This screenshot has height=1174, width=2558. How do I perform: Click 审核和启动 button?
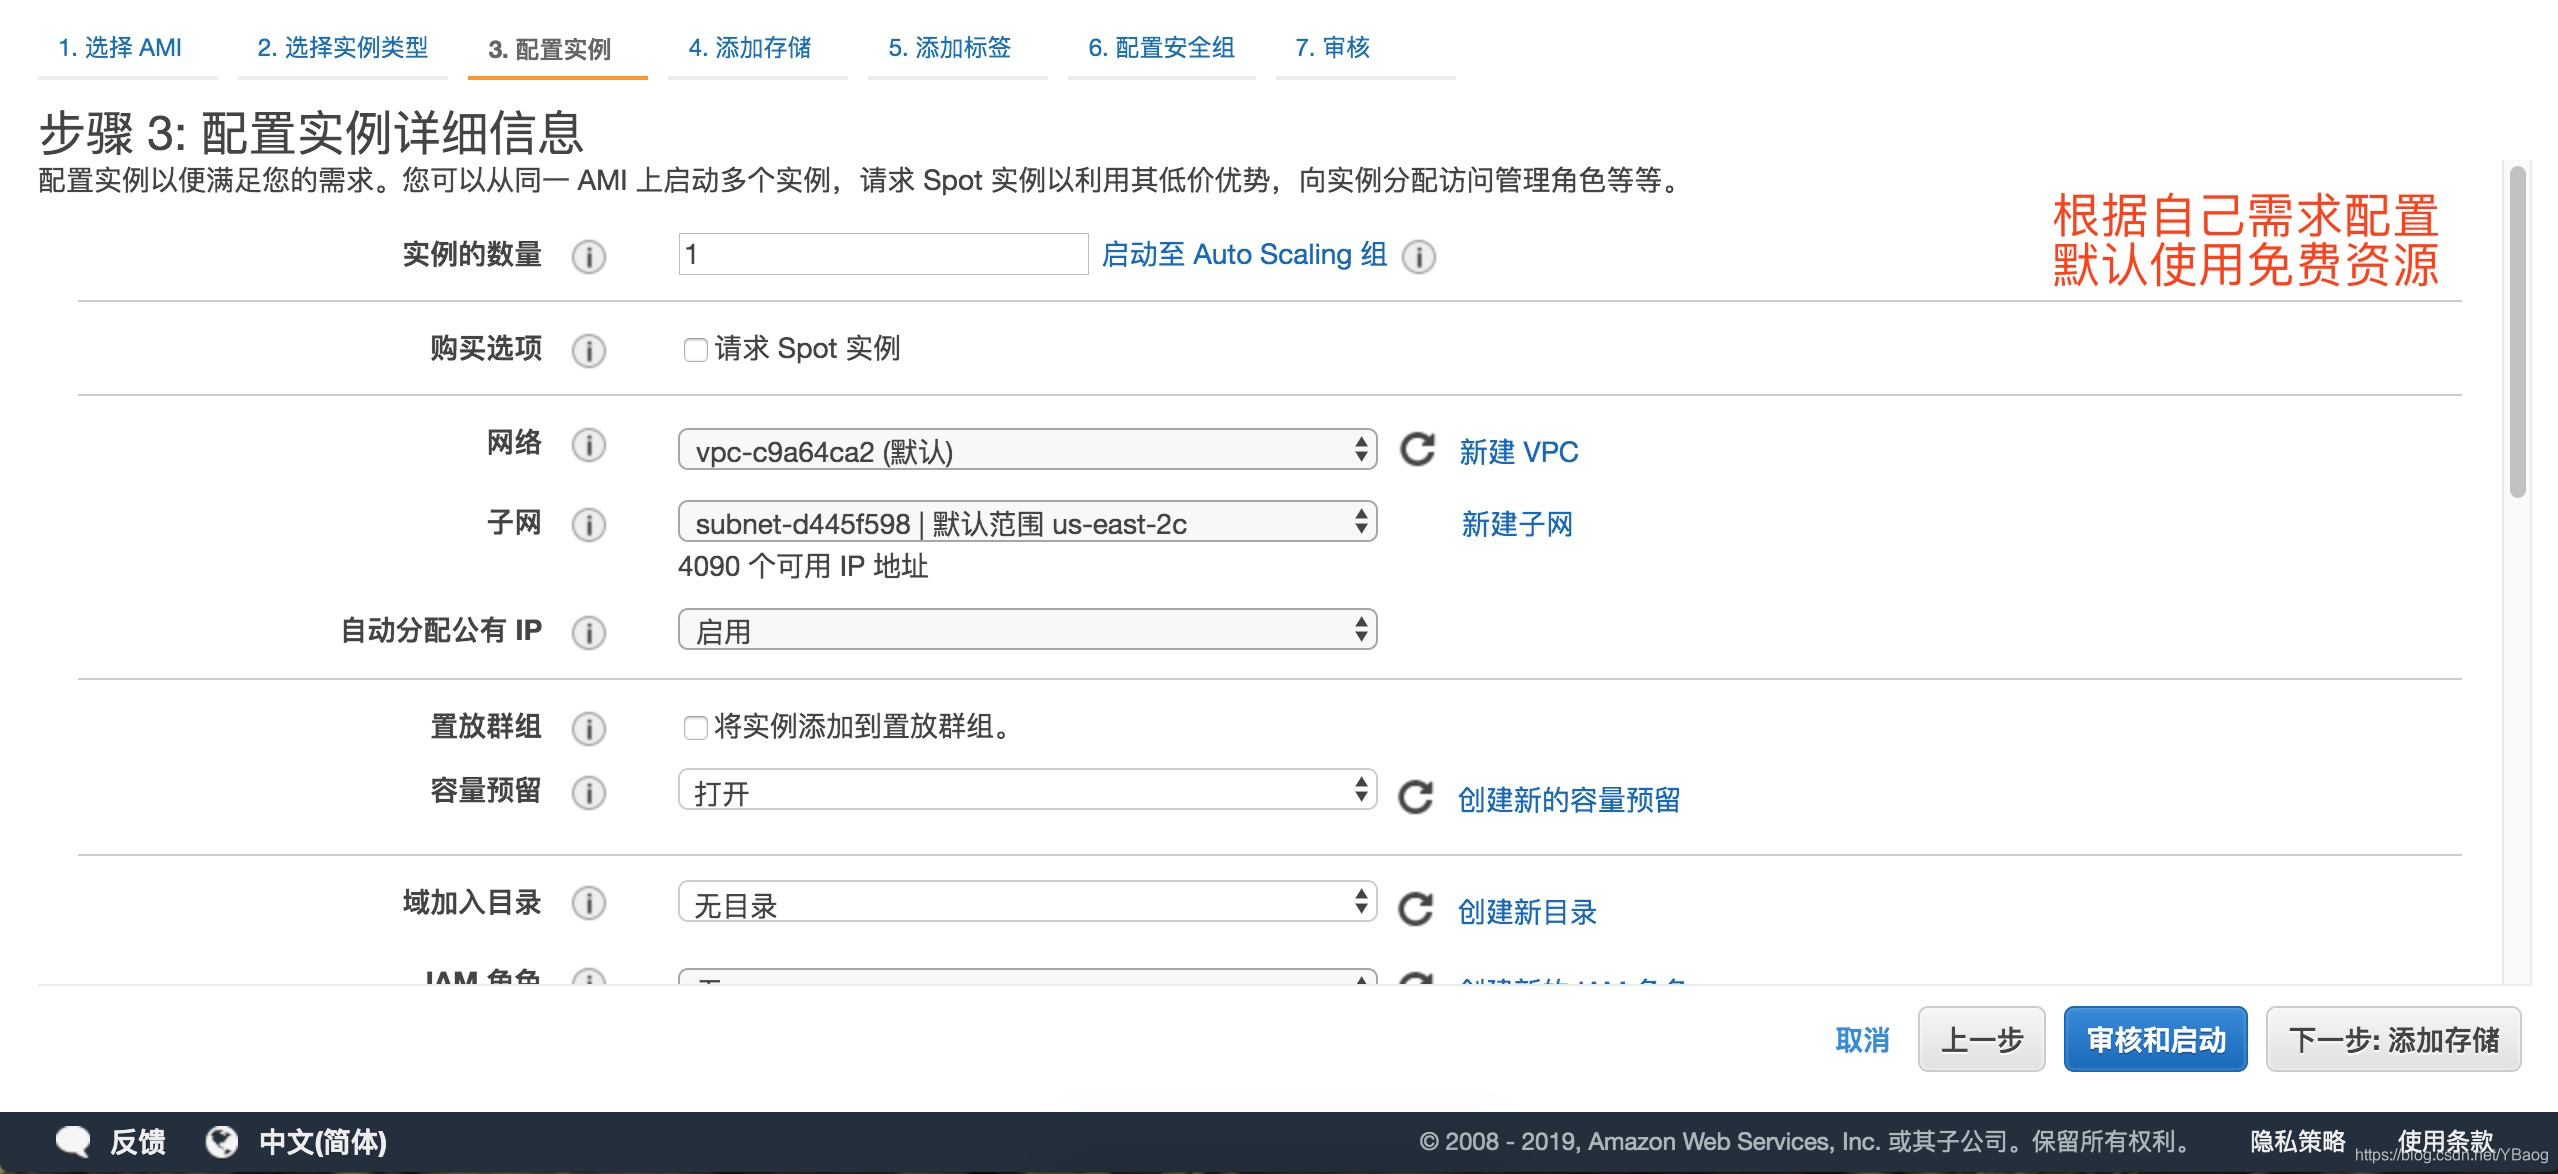point(2155,1040)
